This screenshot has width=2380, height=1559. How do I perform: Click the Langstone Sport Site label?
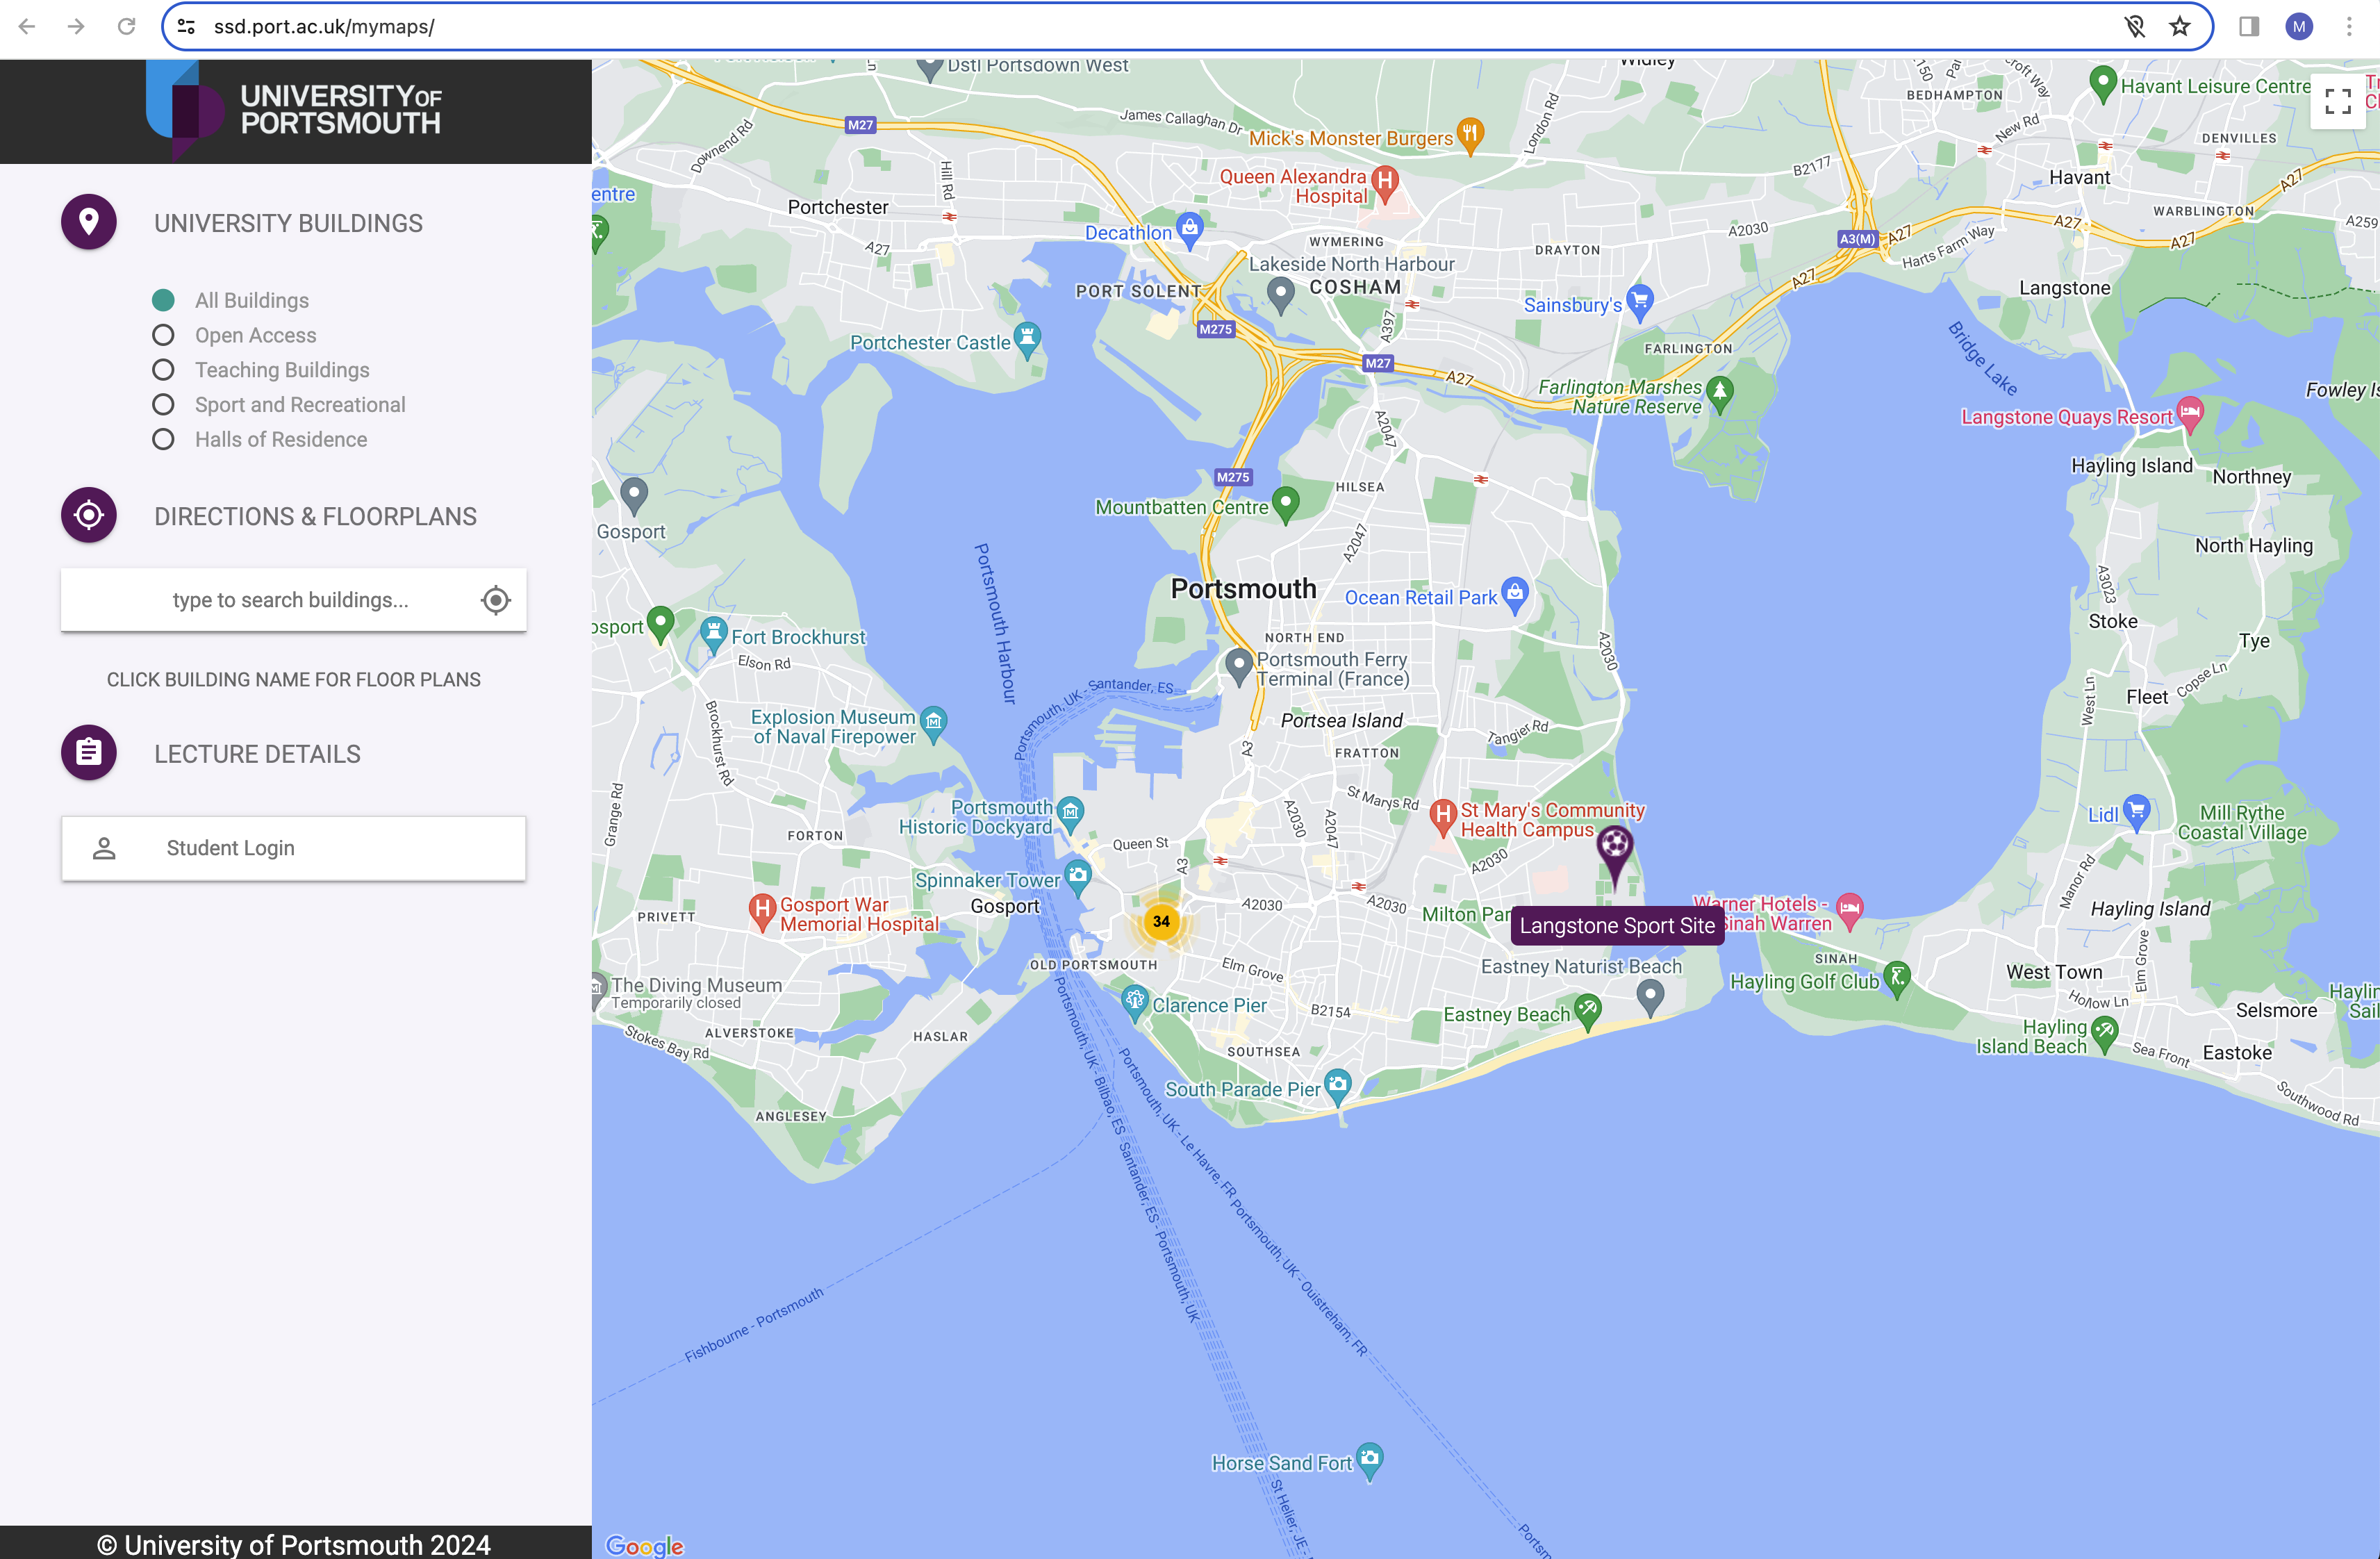click(1617, 926)
